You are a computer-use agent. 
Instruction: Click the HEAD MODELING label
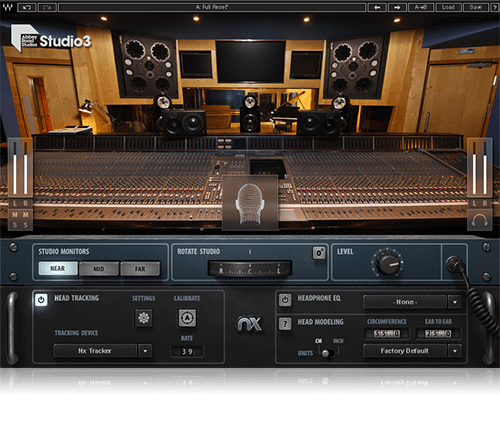[x=320, y=322]
